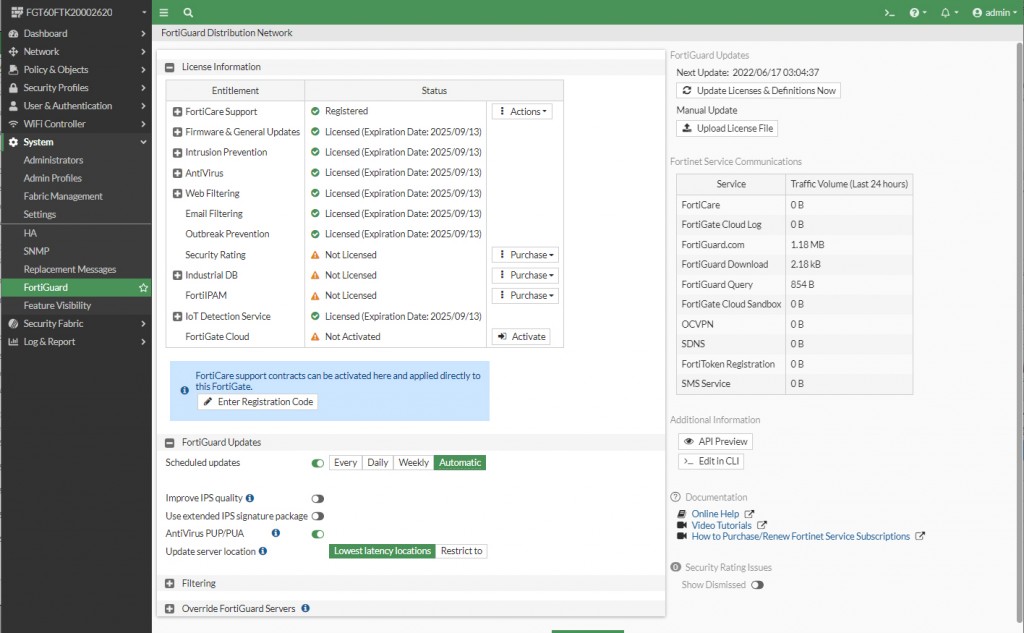Screen dimensions: 1024x633
Task: Click external link icon beside Video Tutorials
Action: click(761, 525)
